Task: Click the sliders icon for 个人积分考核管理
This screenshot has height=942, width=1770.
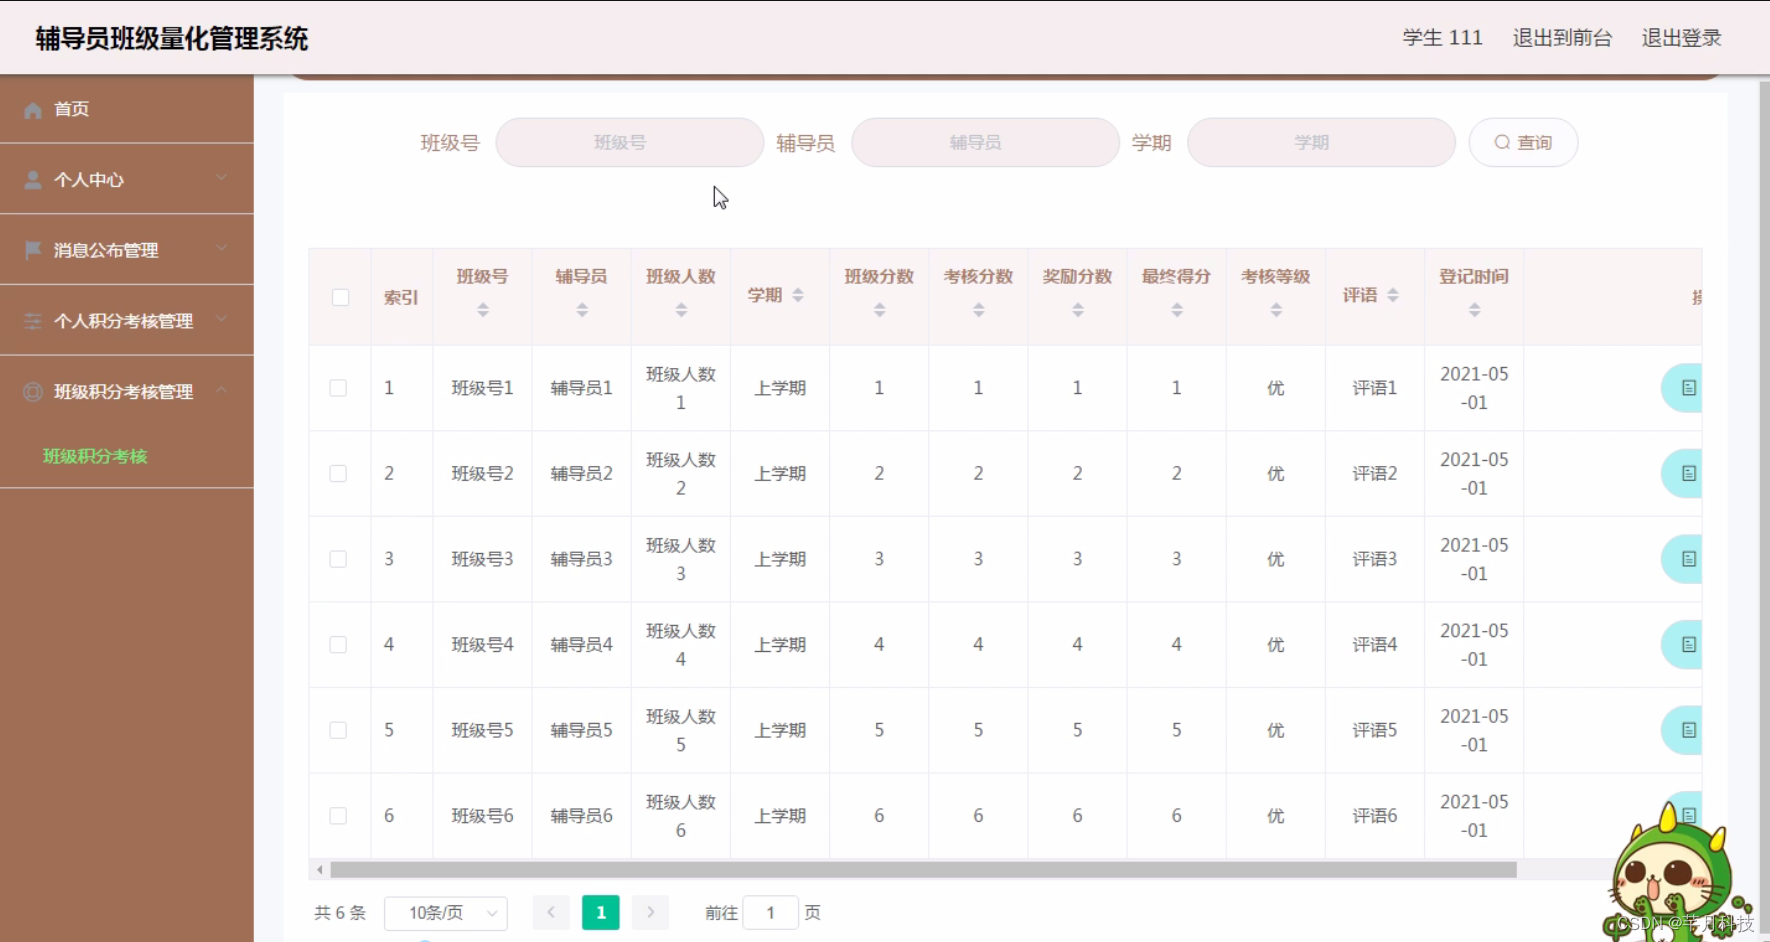Action: click(x=31, y=321)
